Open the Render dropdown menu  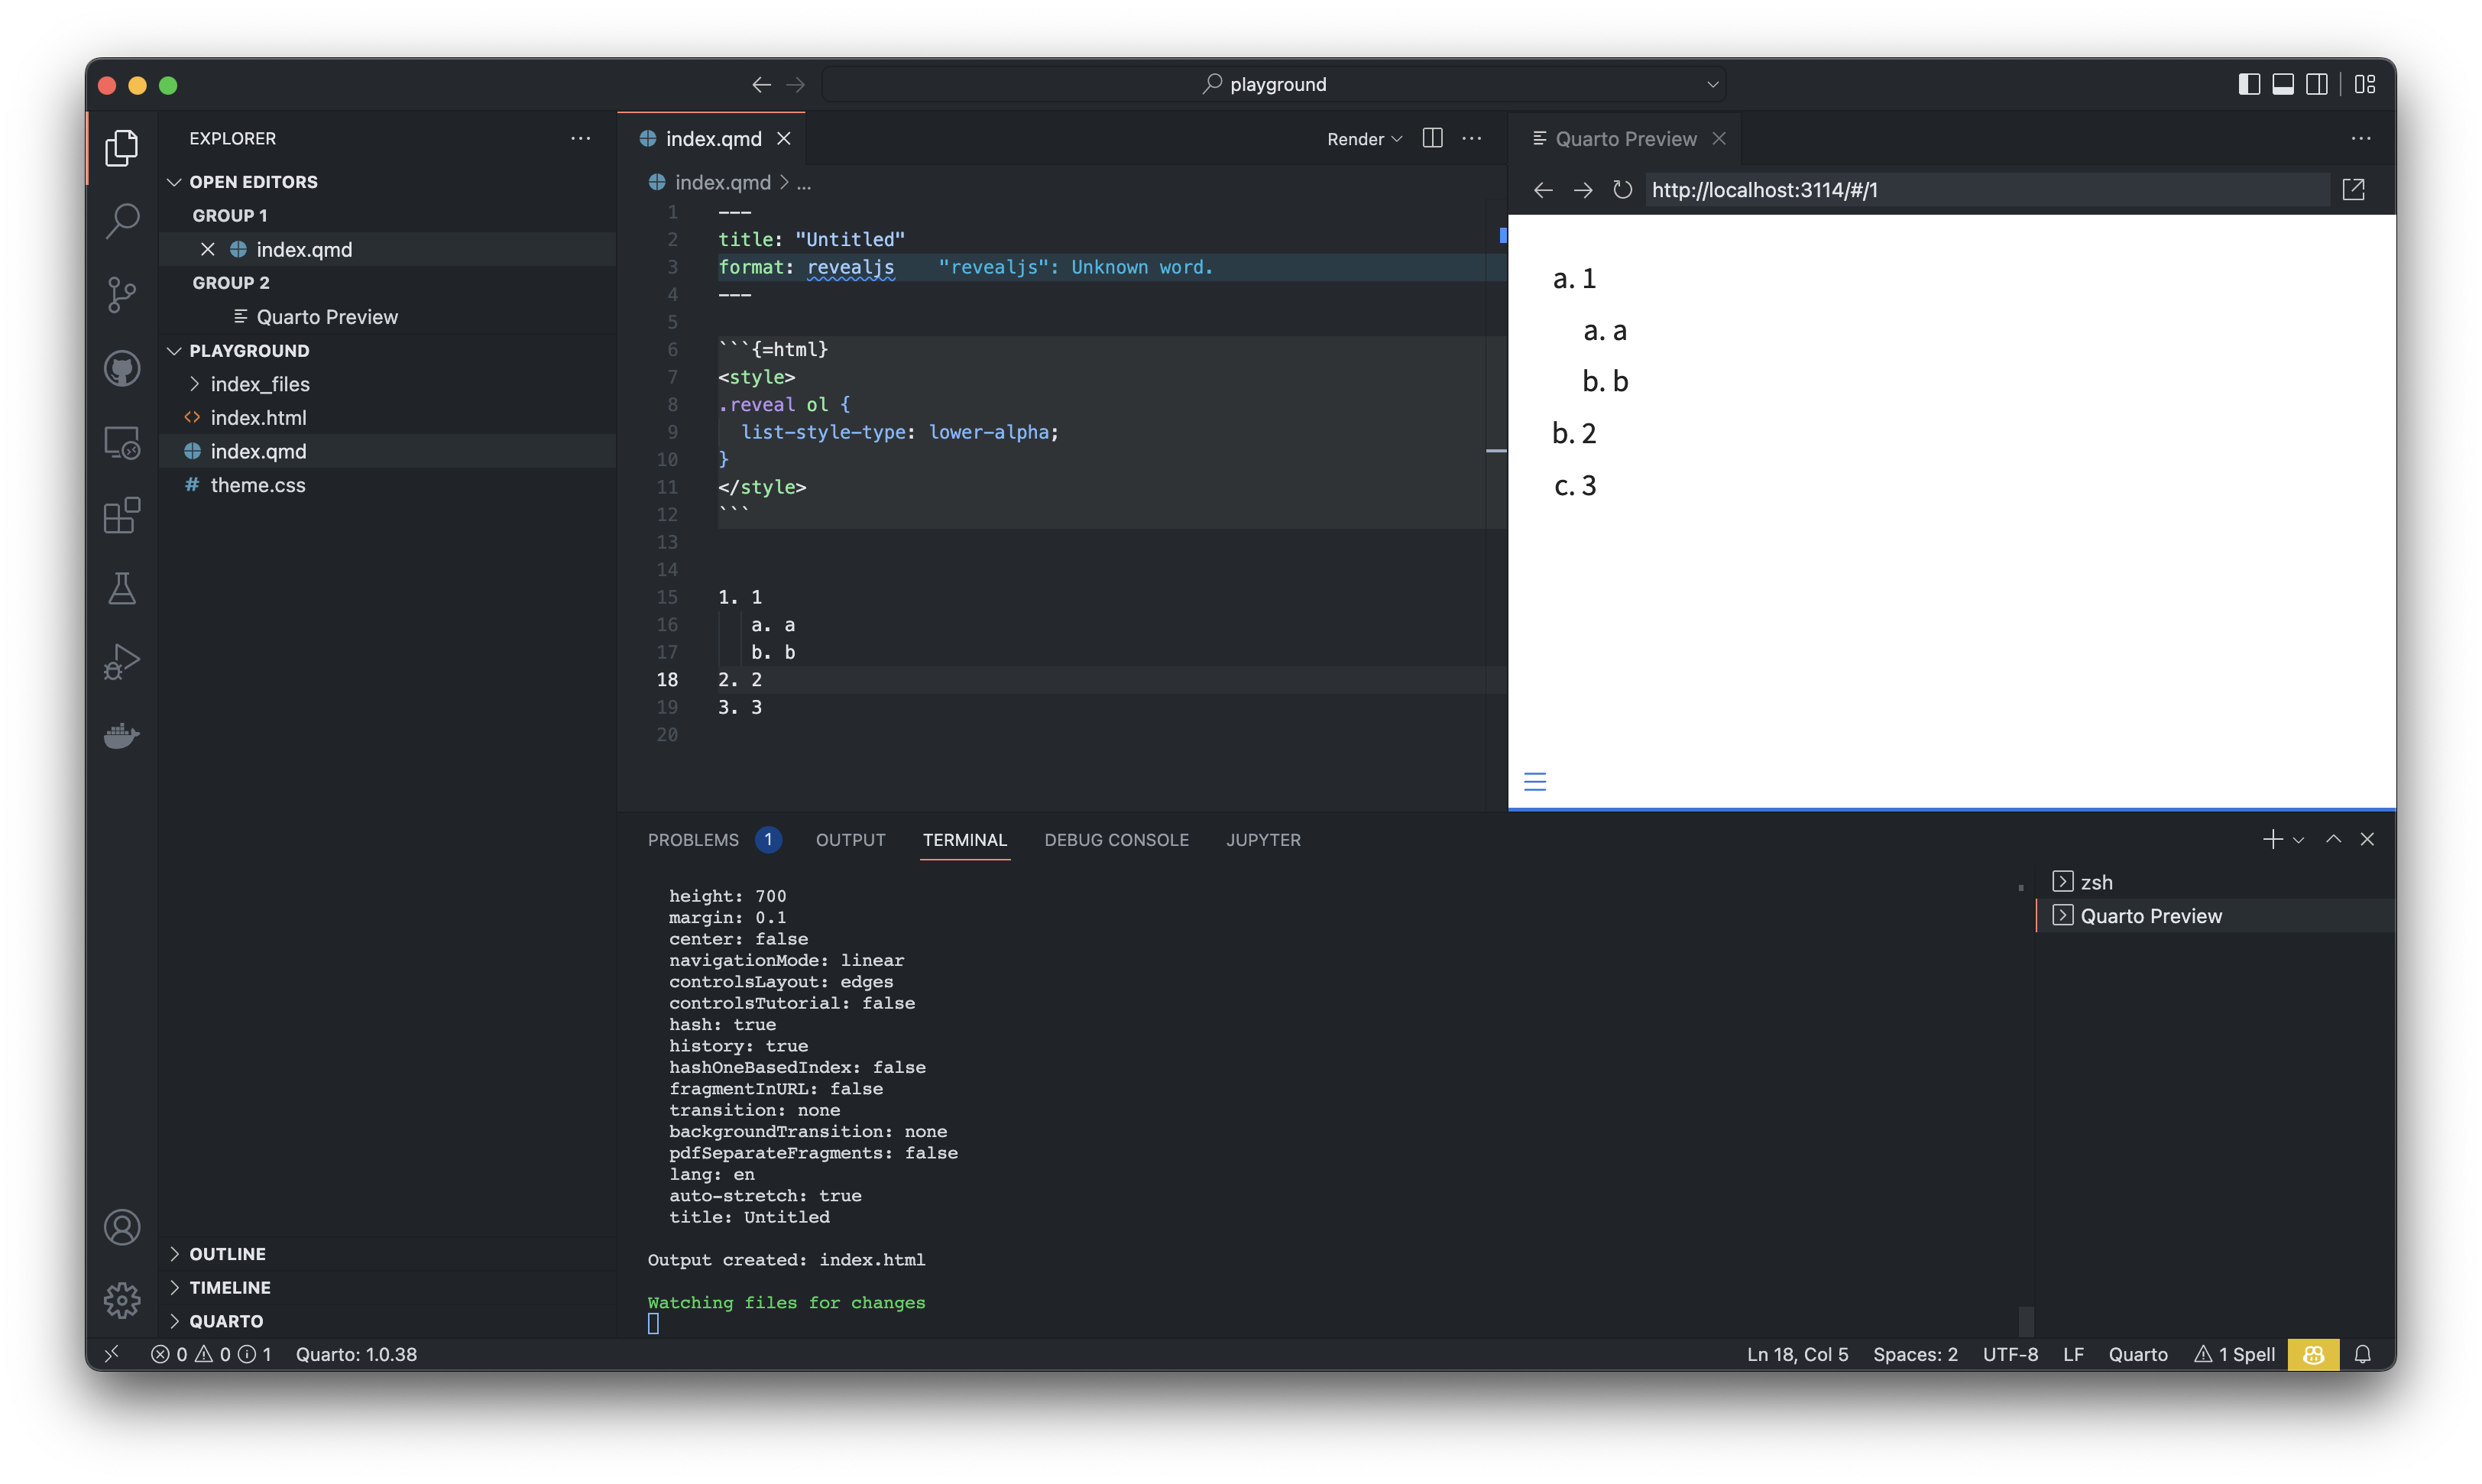pyautogui.click(x=1397, y=139)
